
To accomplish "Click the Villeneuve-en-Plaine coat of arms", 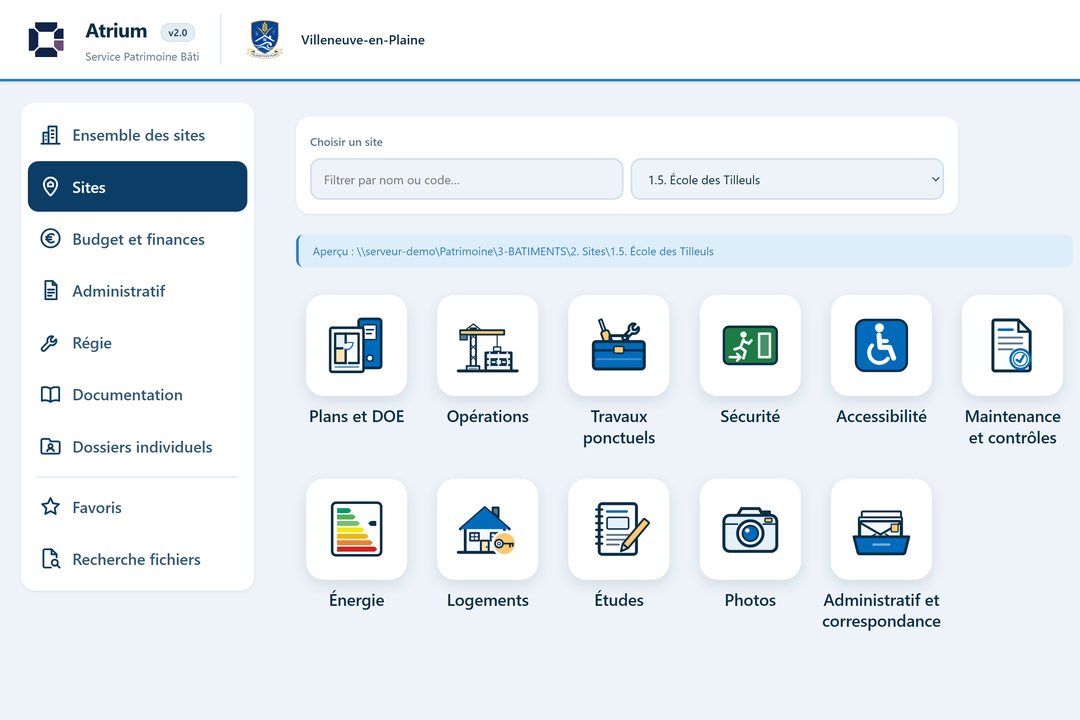I will tap(264, 39).
